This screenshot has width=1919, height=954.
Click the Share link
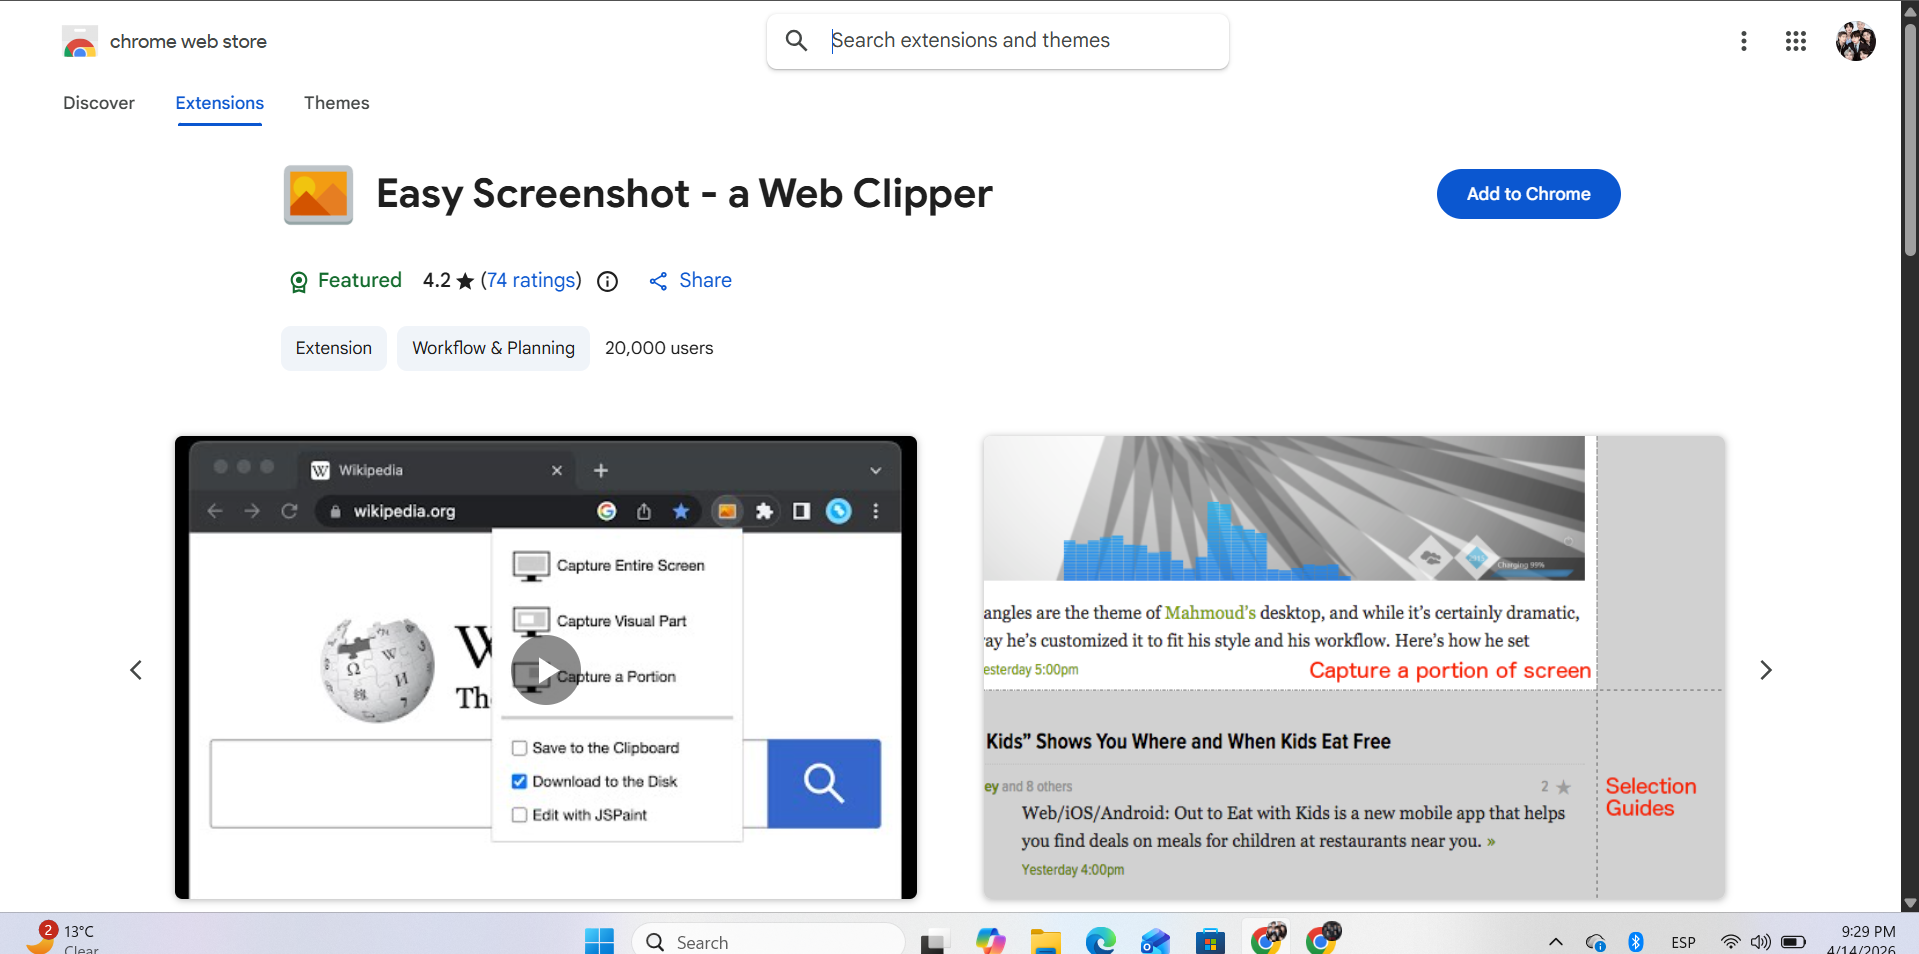(x=691, y=281)
